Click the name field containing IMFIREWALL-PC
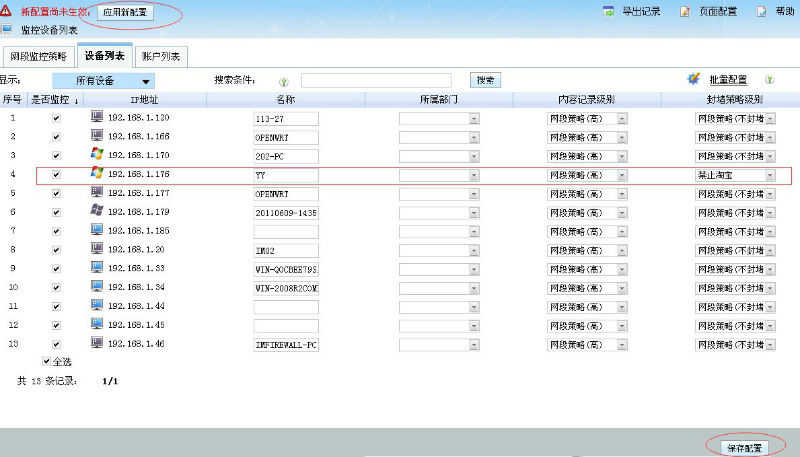 tap(286, 344)
